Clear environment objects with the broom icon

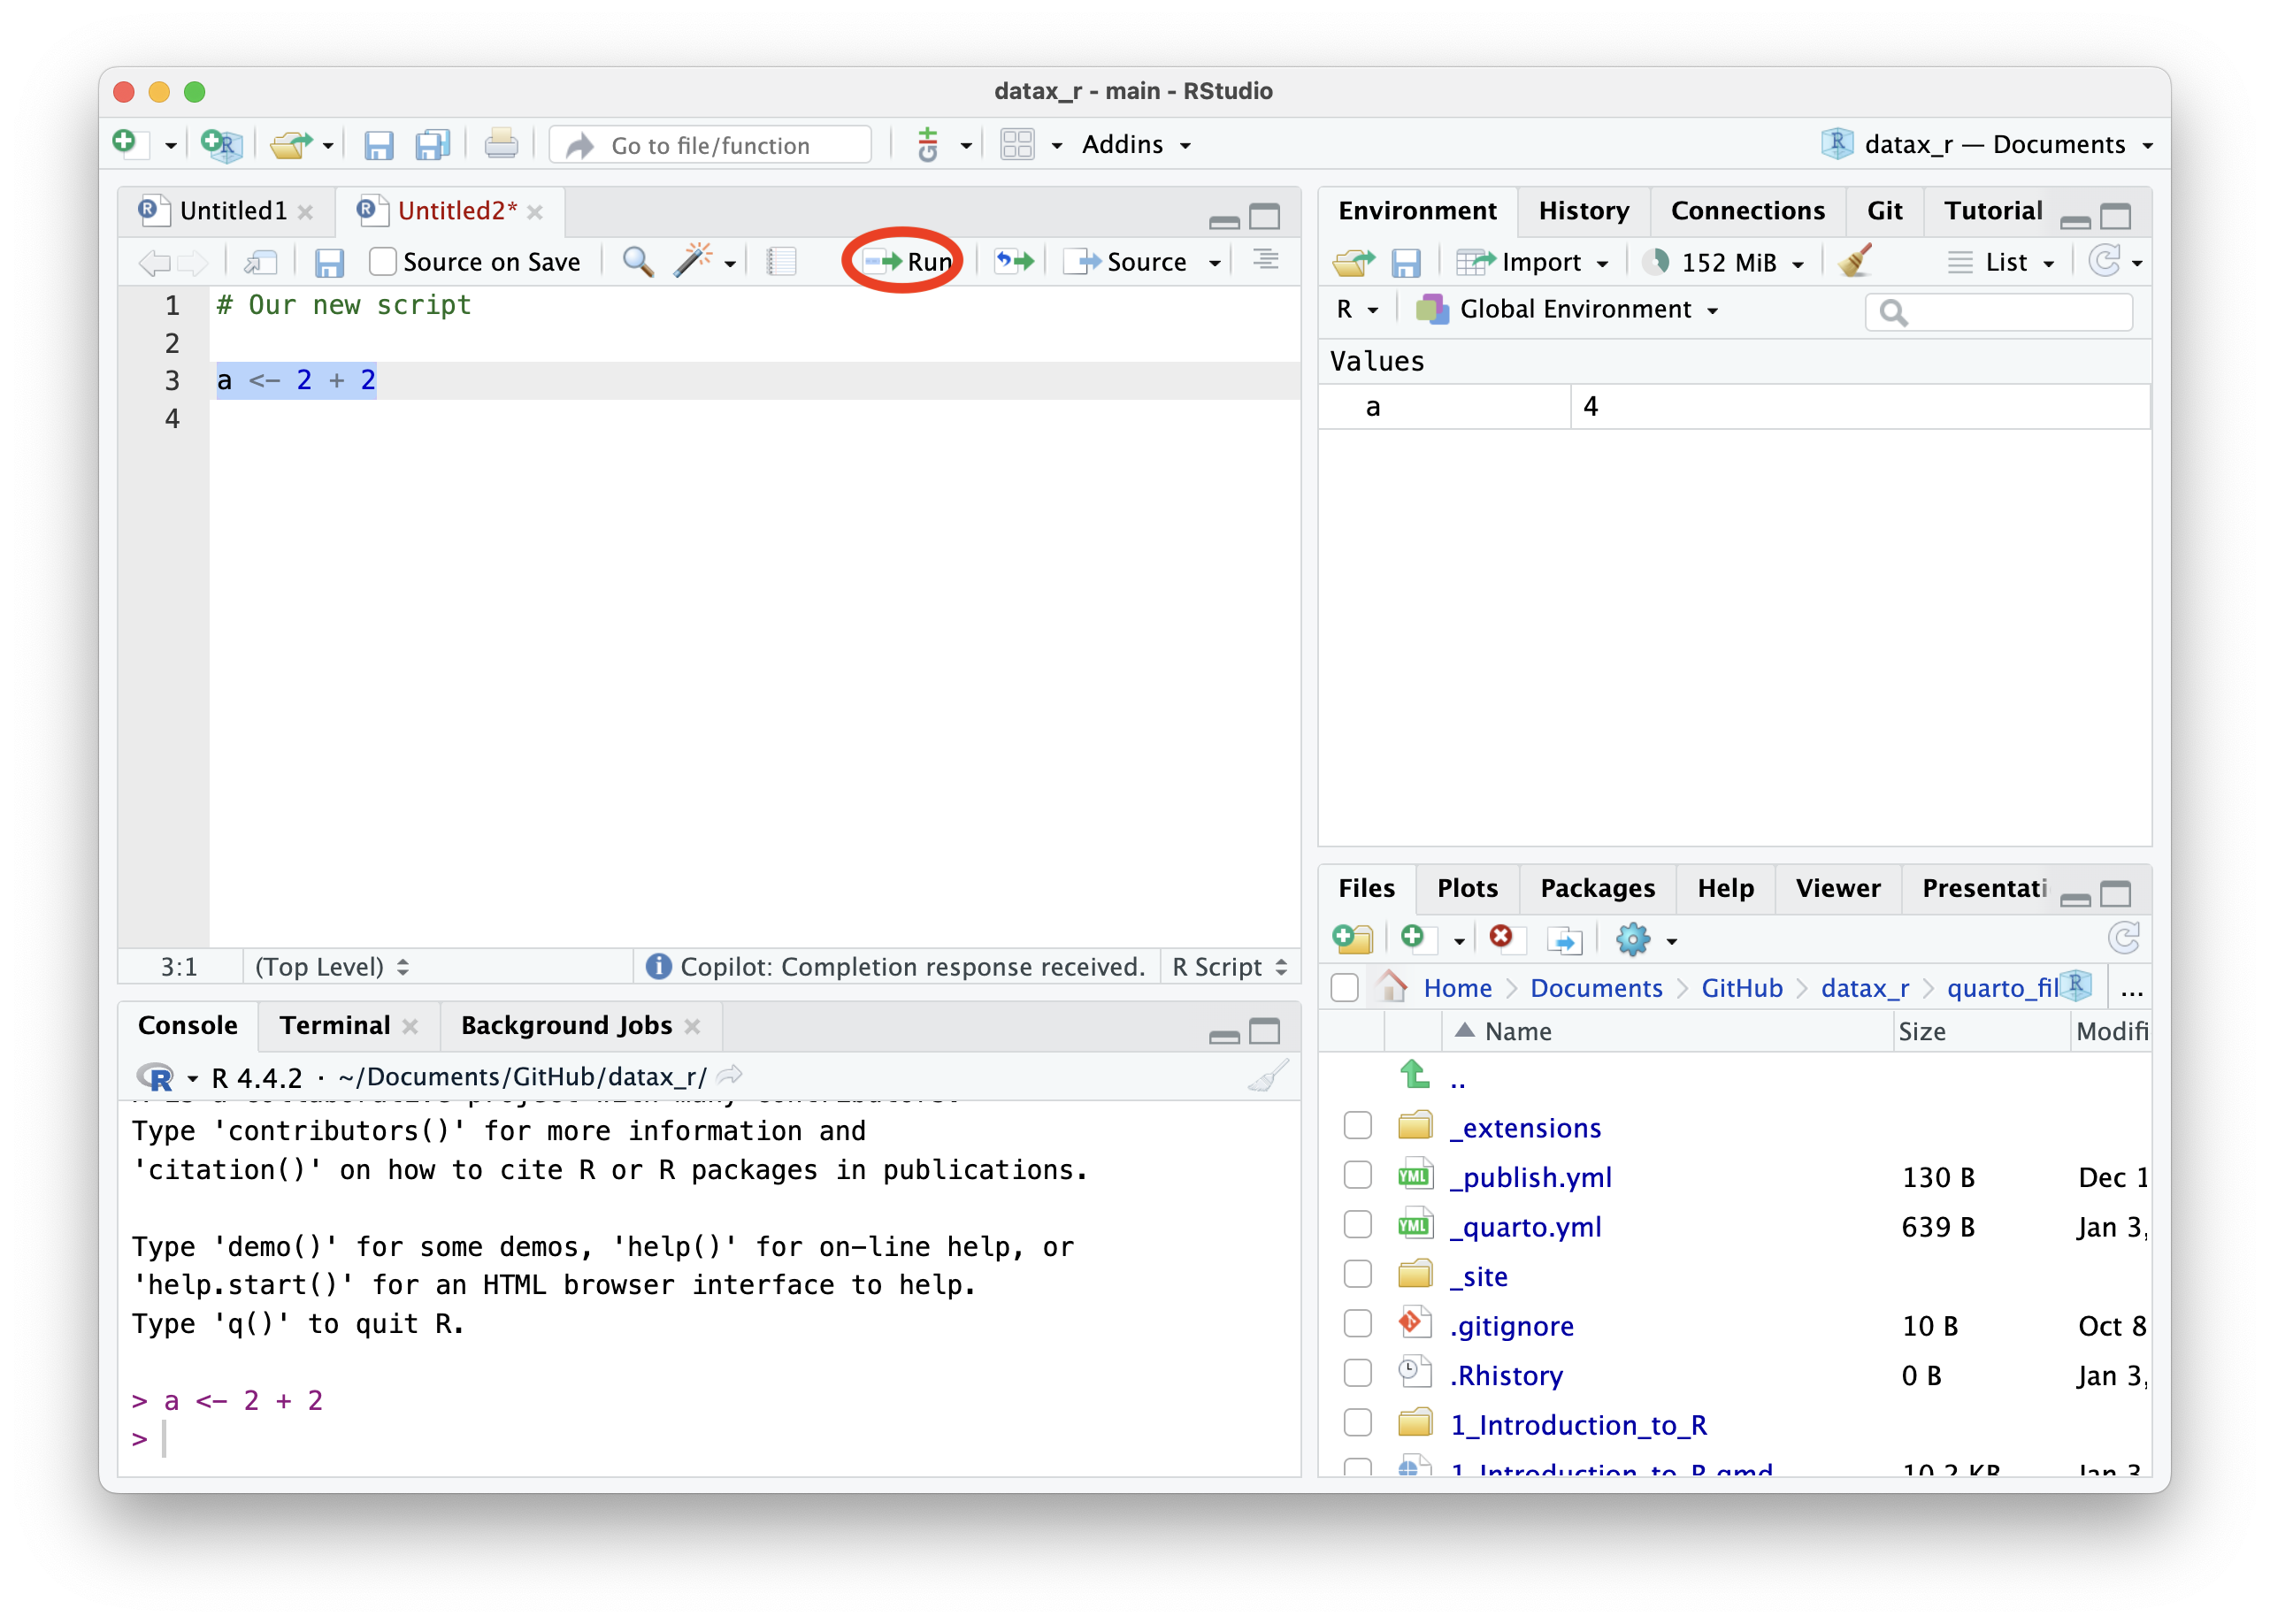coord(1855,262)
